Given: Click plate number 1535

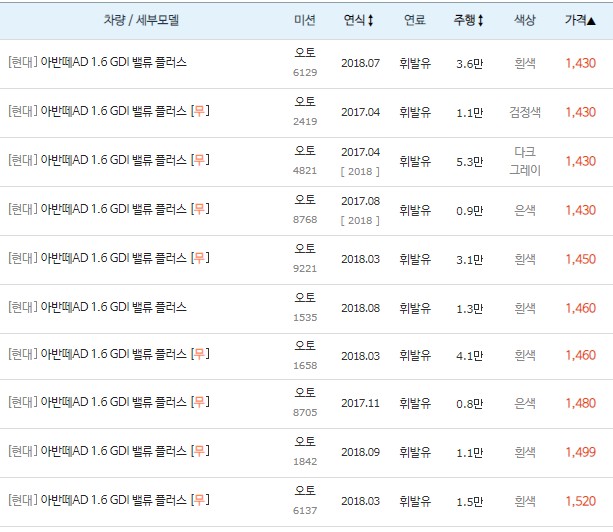Looking at the screenshot, I should [305, 317].
